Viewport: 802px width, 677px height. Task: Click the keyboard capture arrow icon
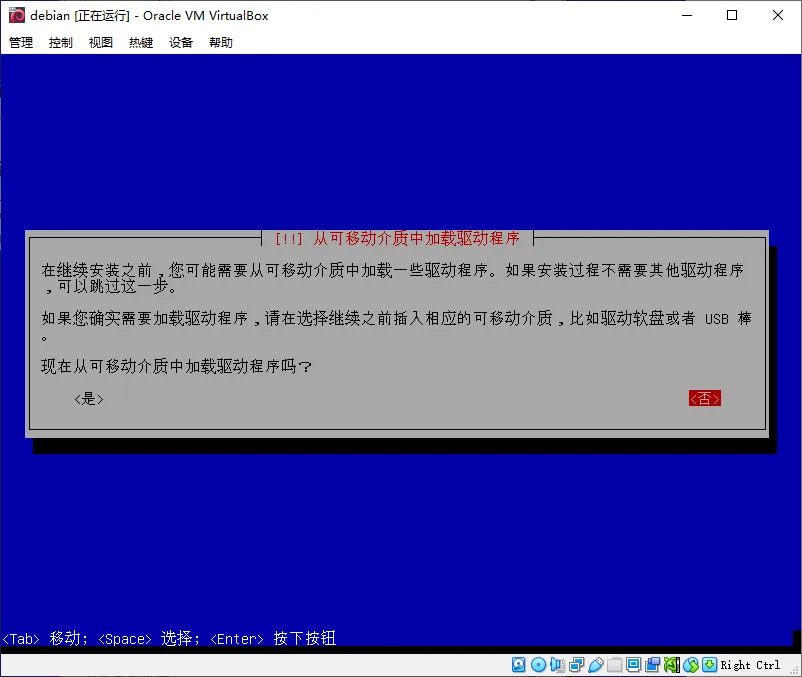[x=709, y=665]
